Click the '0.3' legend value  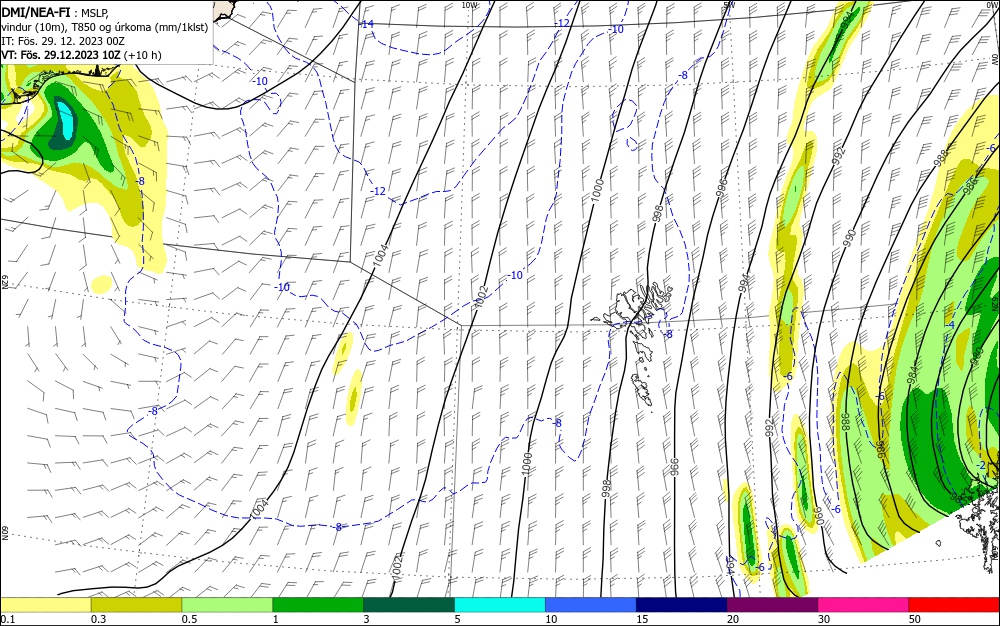[x=99, y=619]
